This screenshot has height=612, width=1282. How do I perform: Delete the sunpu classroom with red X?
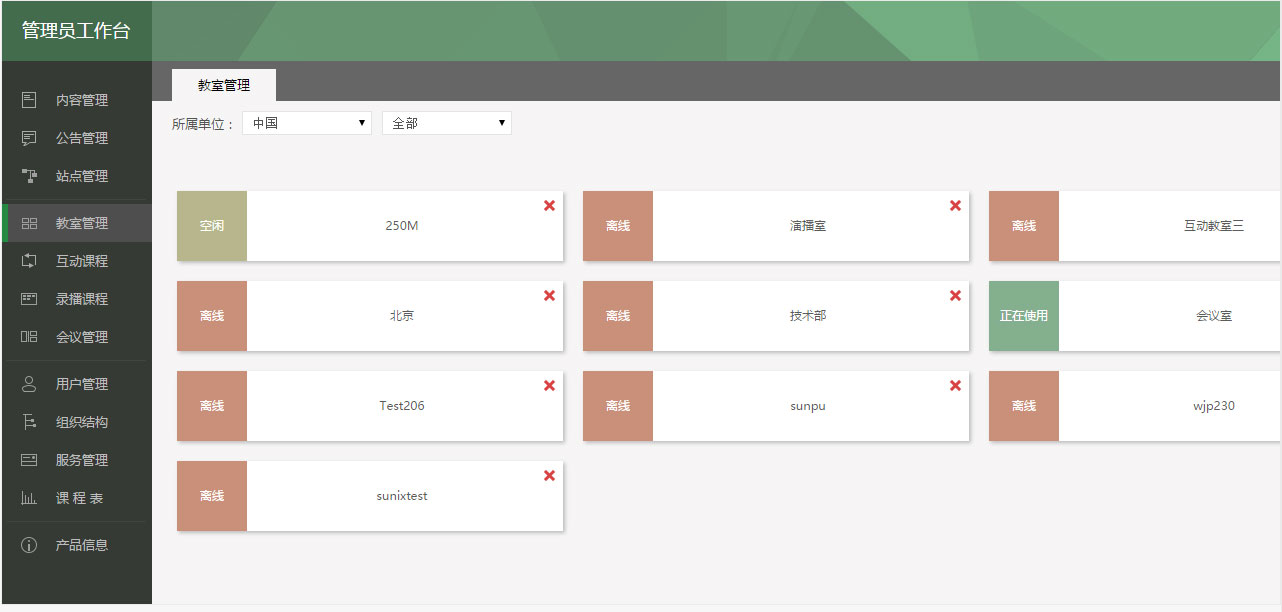tap(955, 385)
